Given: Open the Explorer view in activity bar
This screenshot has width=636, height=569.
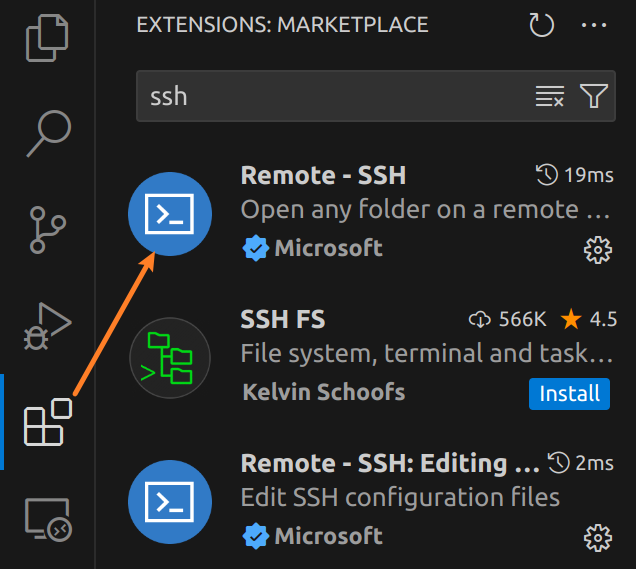Looking at the screenshot, I should (47, 38).
